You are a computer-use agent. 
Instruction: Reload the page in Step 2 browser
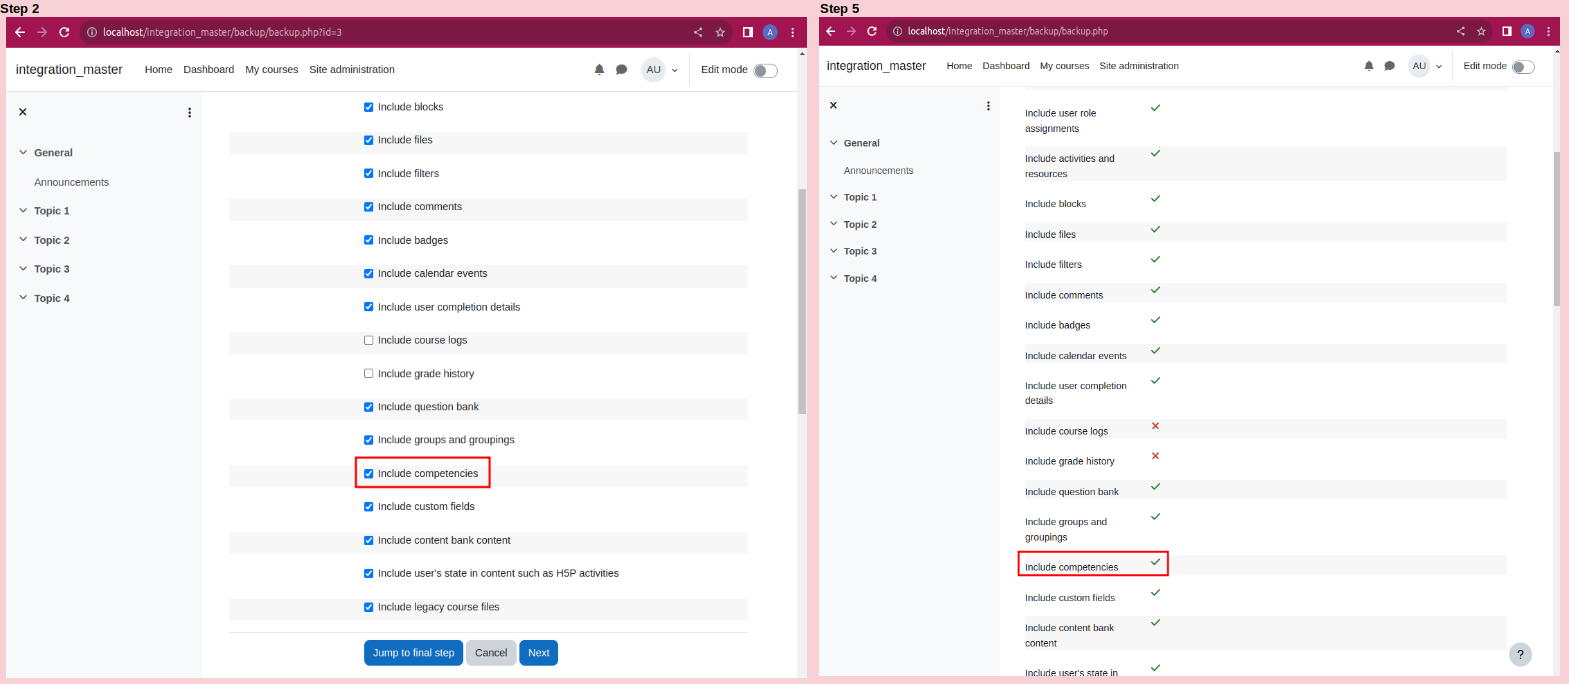pyautogui.click(x=64, y=32)
